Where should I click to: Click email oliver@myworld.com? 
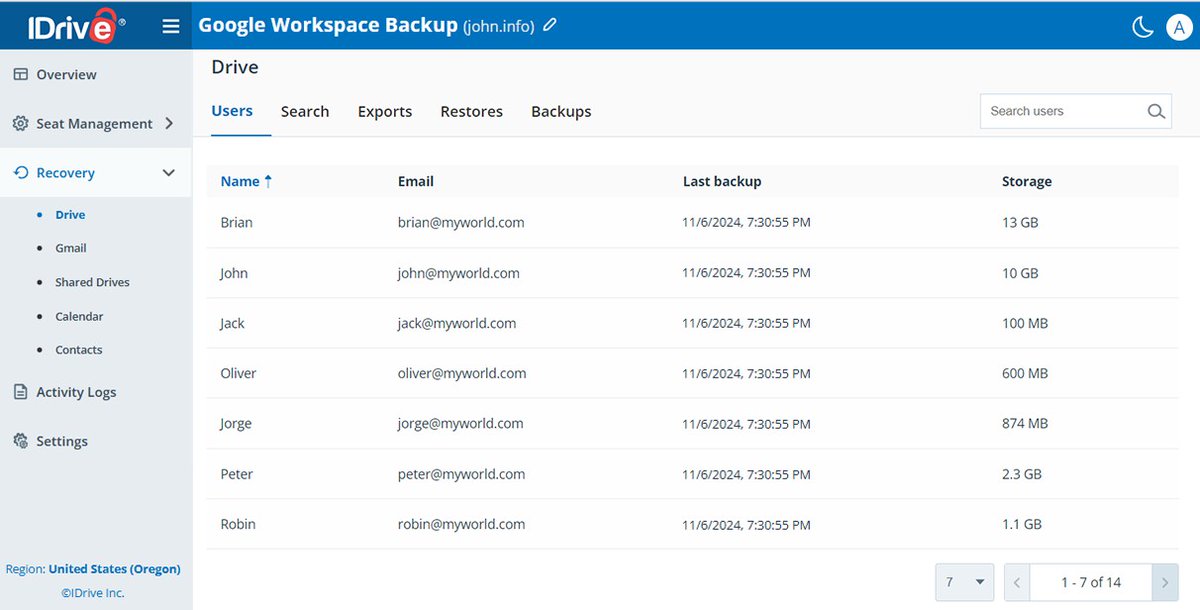click(462, 373)
